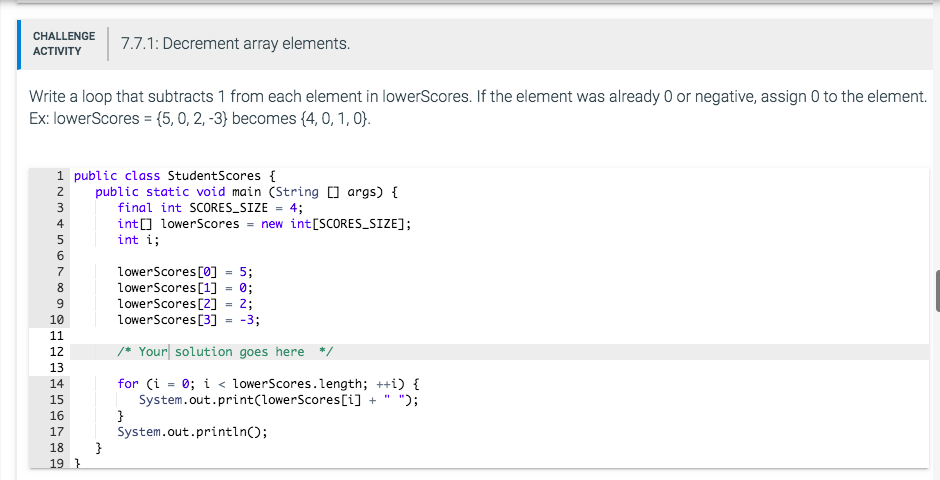Click the title '7.7.1: Decrement array elements.'
The height and width of the screenshot is (480, 940).
point(236,44)
